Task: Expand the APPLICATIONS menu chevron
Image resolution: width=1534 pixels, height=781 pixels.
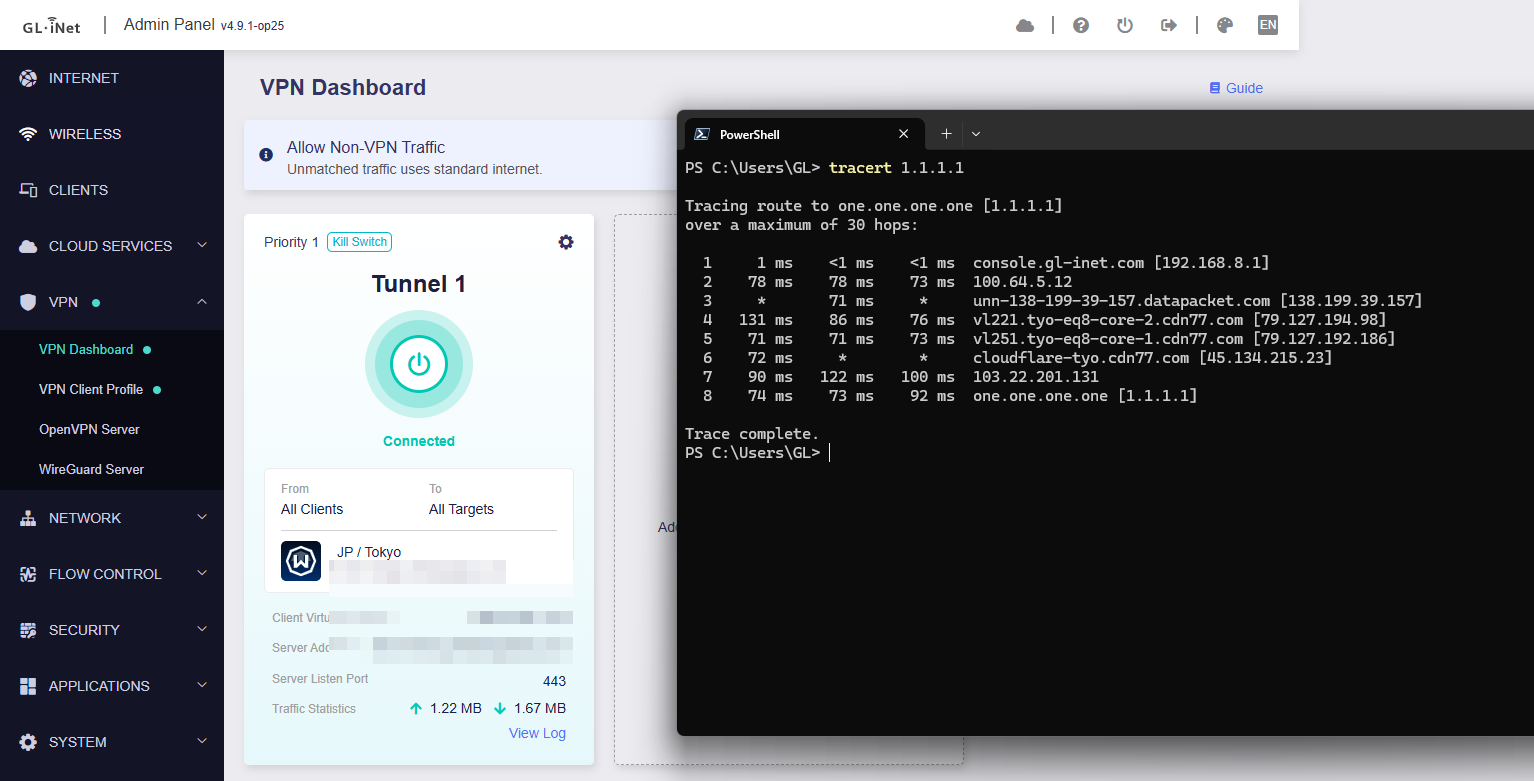Action: (202, 685)
